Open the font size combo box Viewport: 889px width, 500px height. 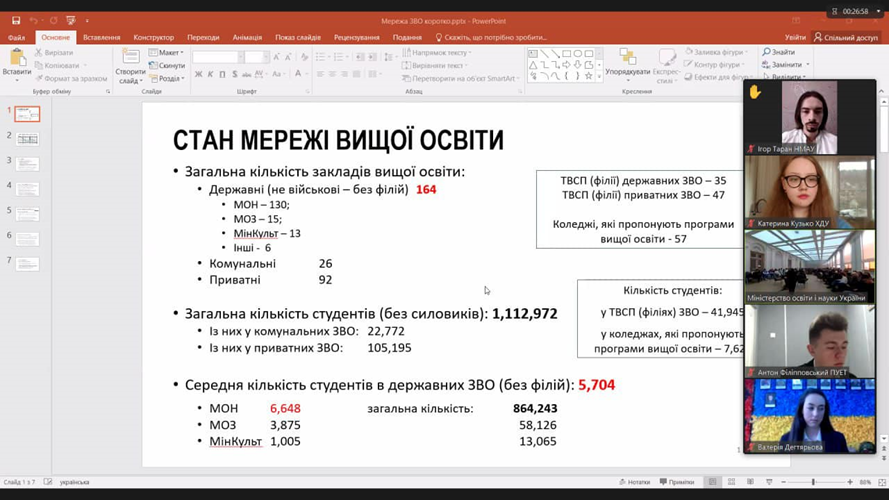point(256,57)
